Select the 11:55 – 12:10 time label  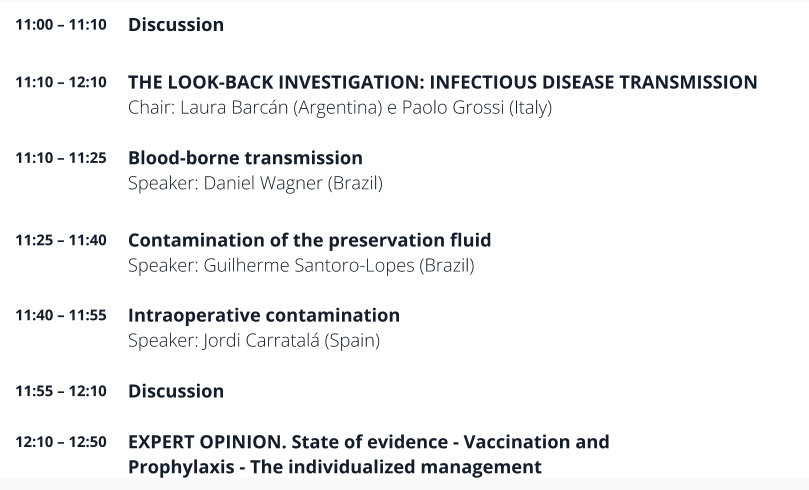point(60,391)
